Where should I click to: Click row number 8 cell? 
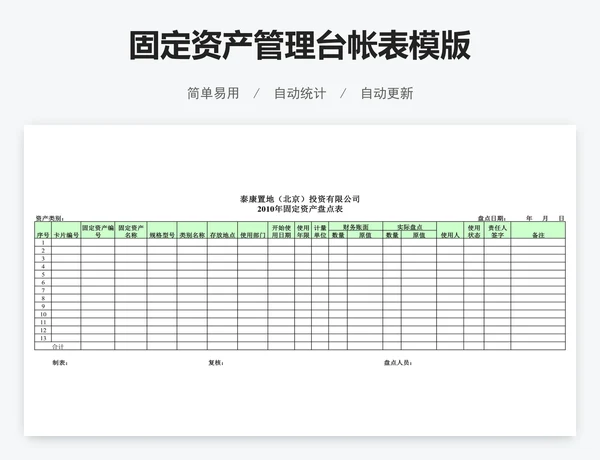[43, 298]
